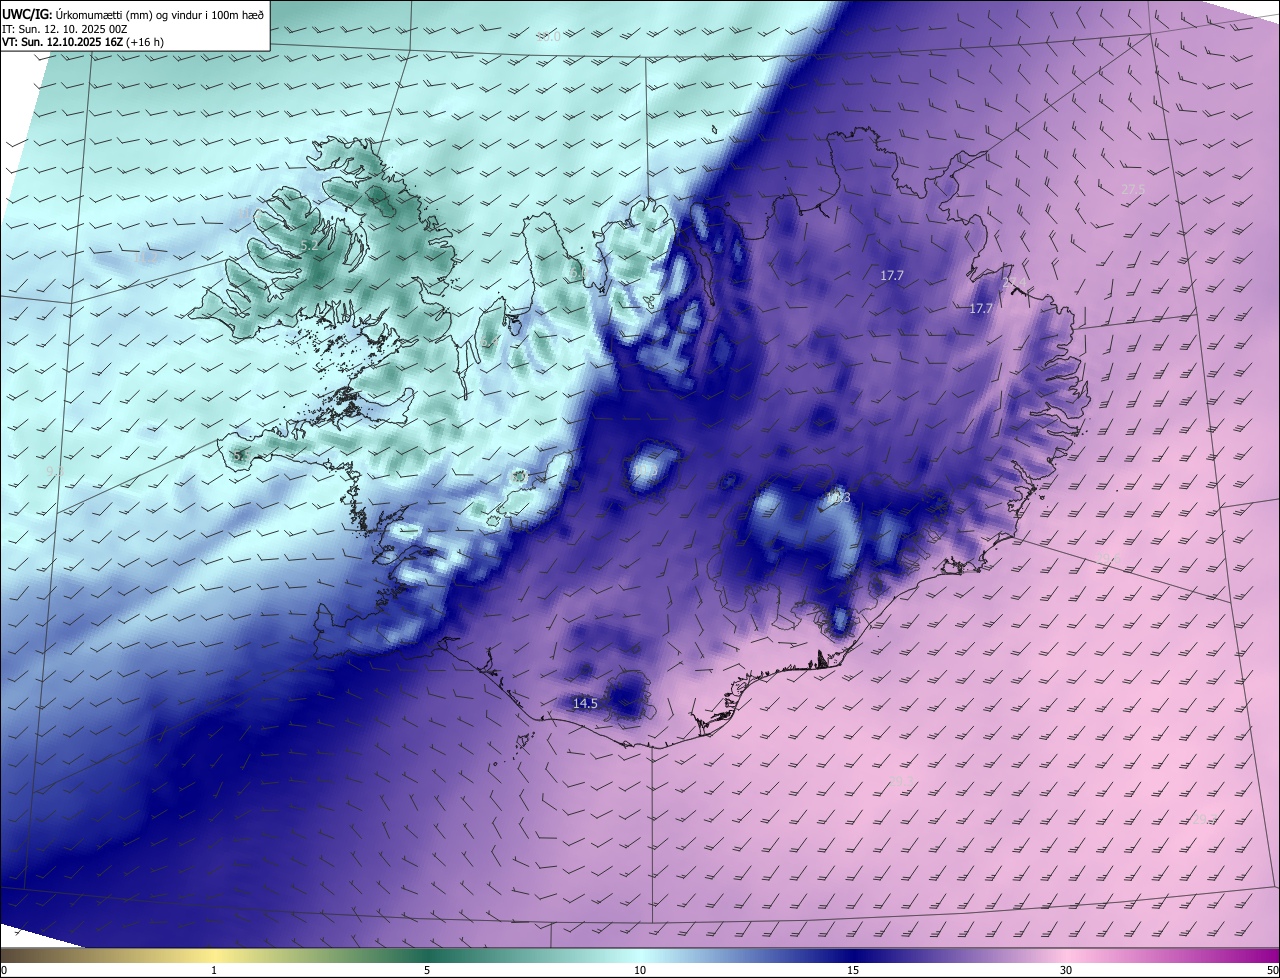The height and width of the screenshot is (978, 1280).
Task: Click the colorbar tick label 10
Action: point(640,970)
